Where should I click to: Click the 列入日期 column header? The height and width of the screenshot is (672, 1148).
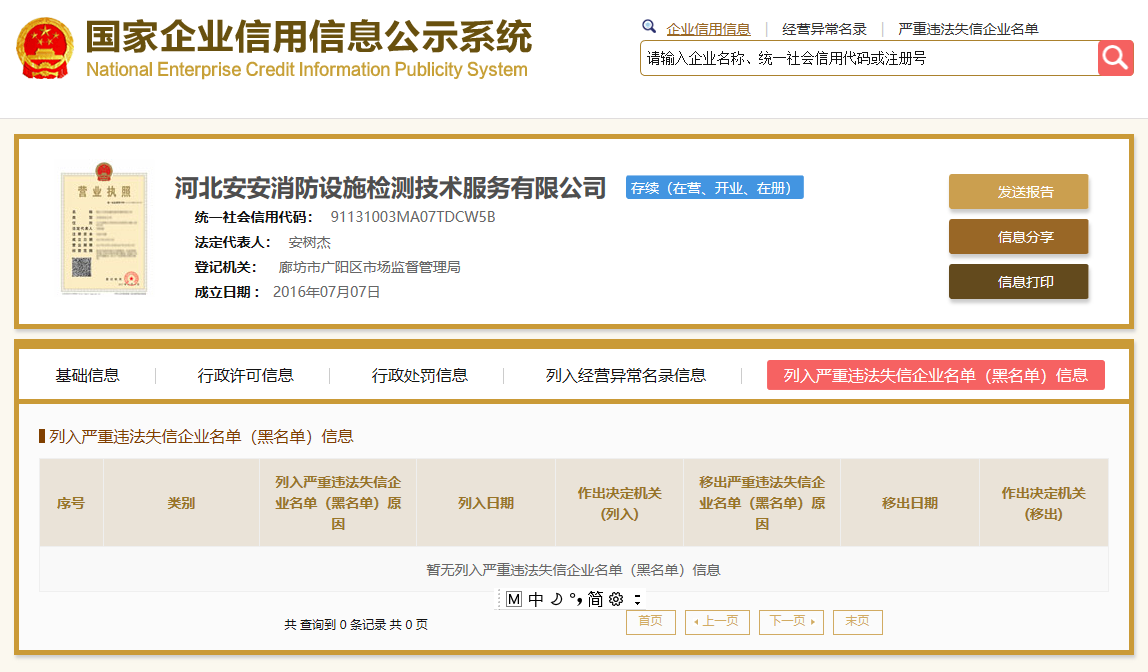click(x=486, y=503)
